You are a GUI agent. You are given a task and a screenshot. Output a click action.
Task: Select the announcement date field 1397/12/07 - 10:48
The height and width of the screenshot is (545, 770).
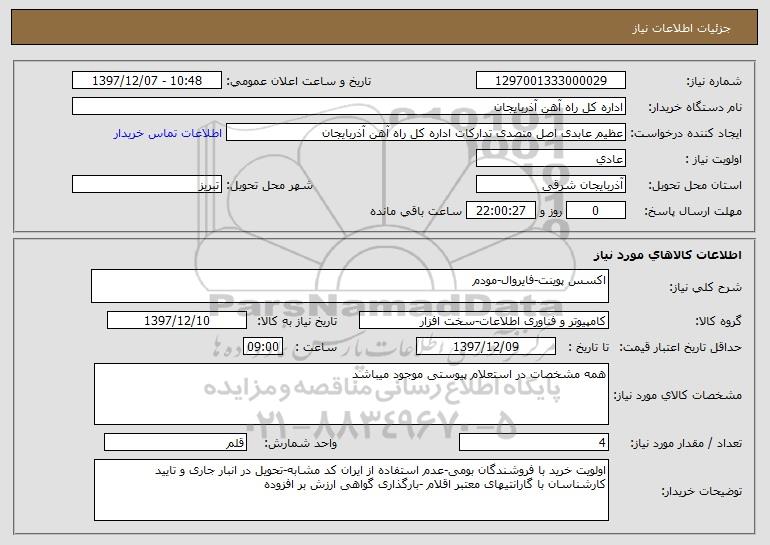click(x=147, y=81)
